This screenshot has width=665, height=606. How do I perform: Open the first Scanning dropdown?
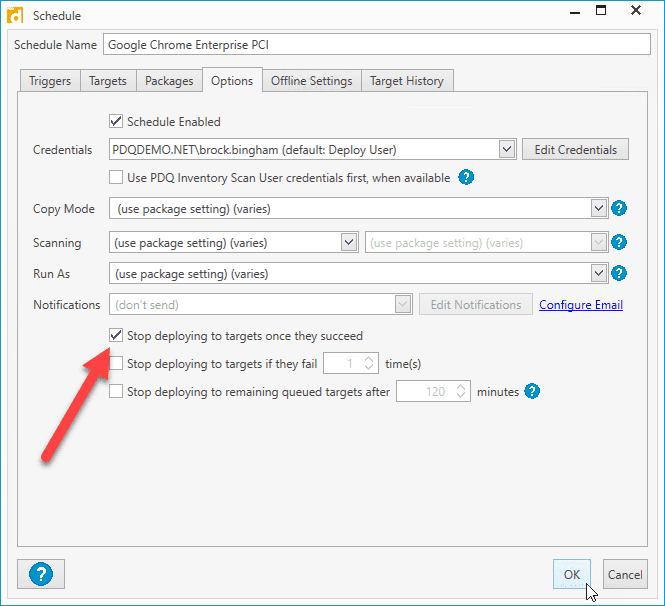pos(349,242)
